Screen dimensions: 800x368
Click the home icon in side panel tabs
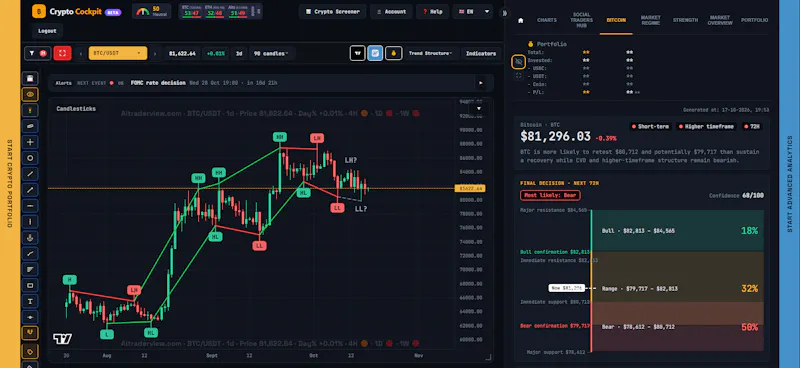520,20
